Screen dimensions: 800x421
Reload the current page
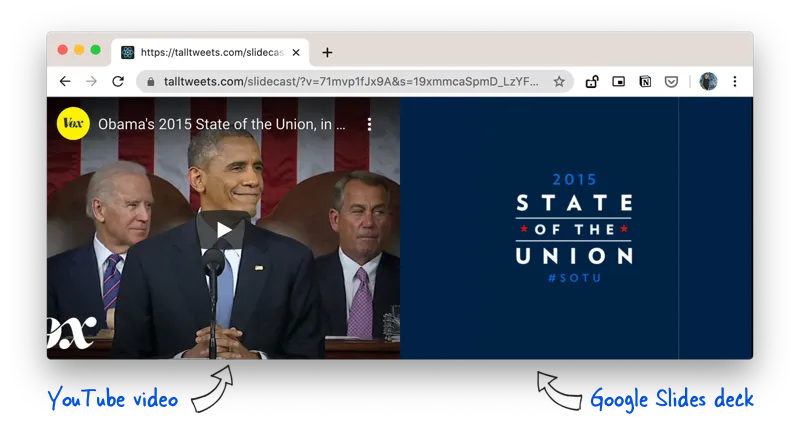(118, 82)
